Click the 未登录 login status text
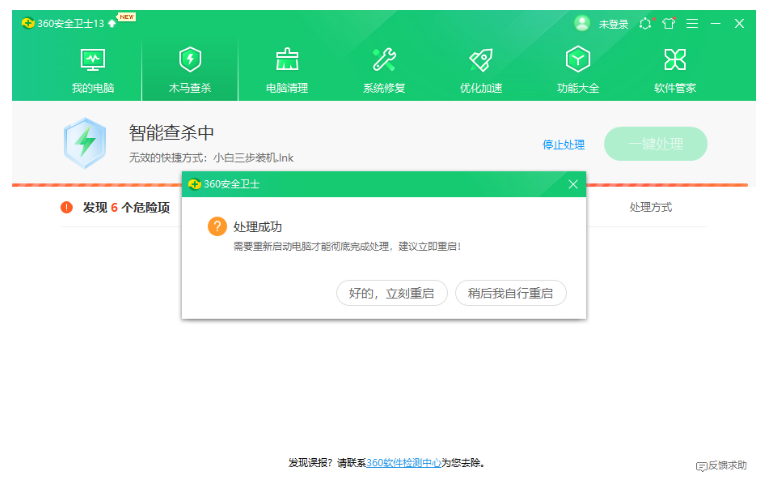 pos(613,24)
